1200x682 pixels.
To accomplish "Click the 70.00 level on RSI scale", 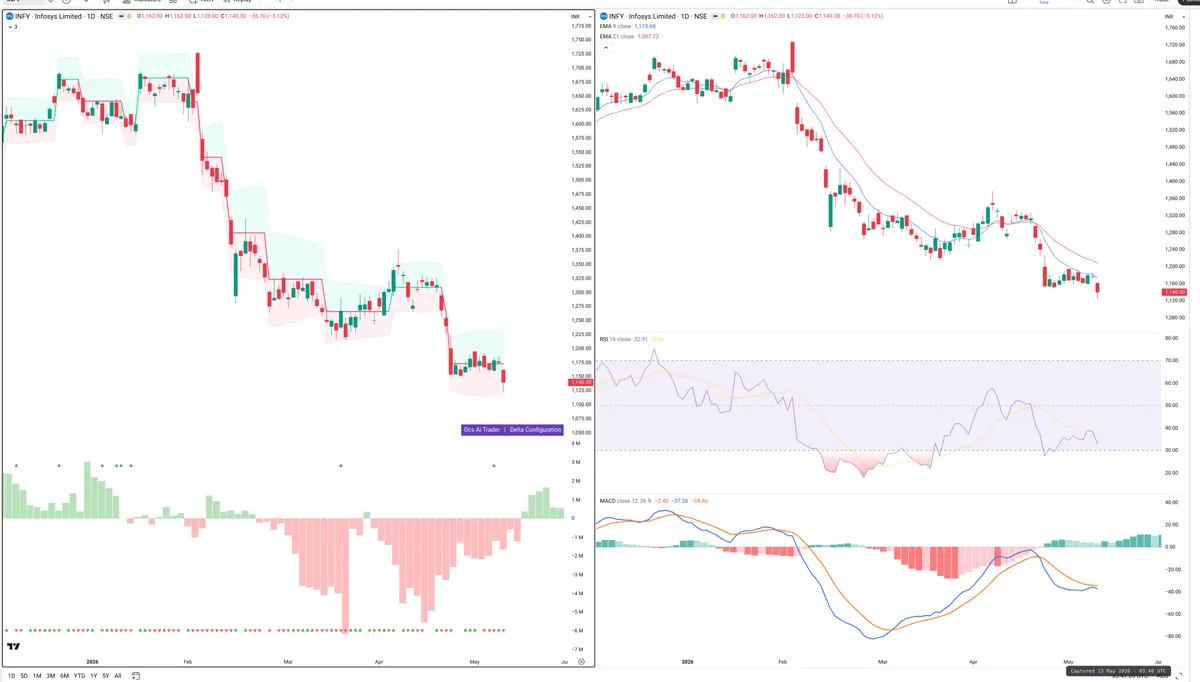I will coord(1171,360).
